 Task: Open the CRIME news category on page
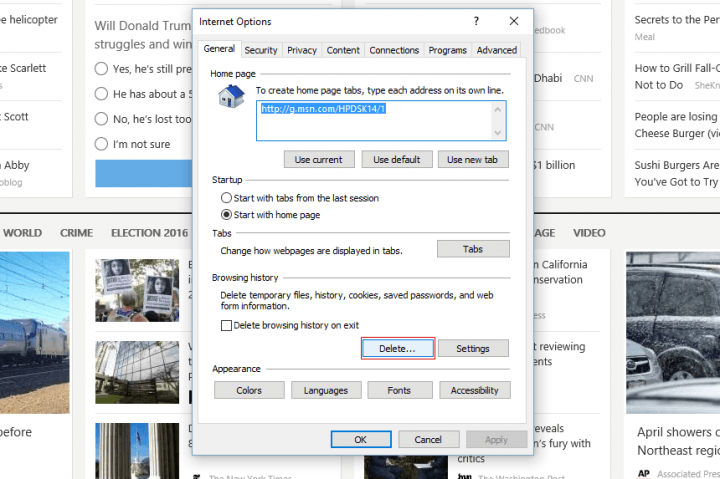pos(76,233)
